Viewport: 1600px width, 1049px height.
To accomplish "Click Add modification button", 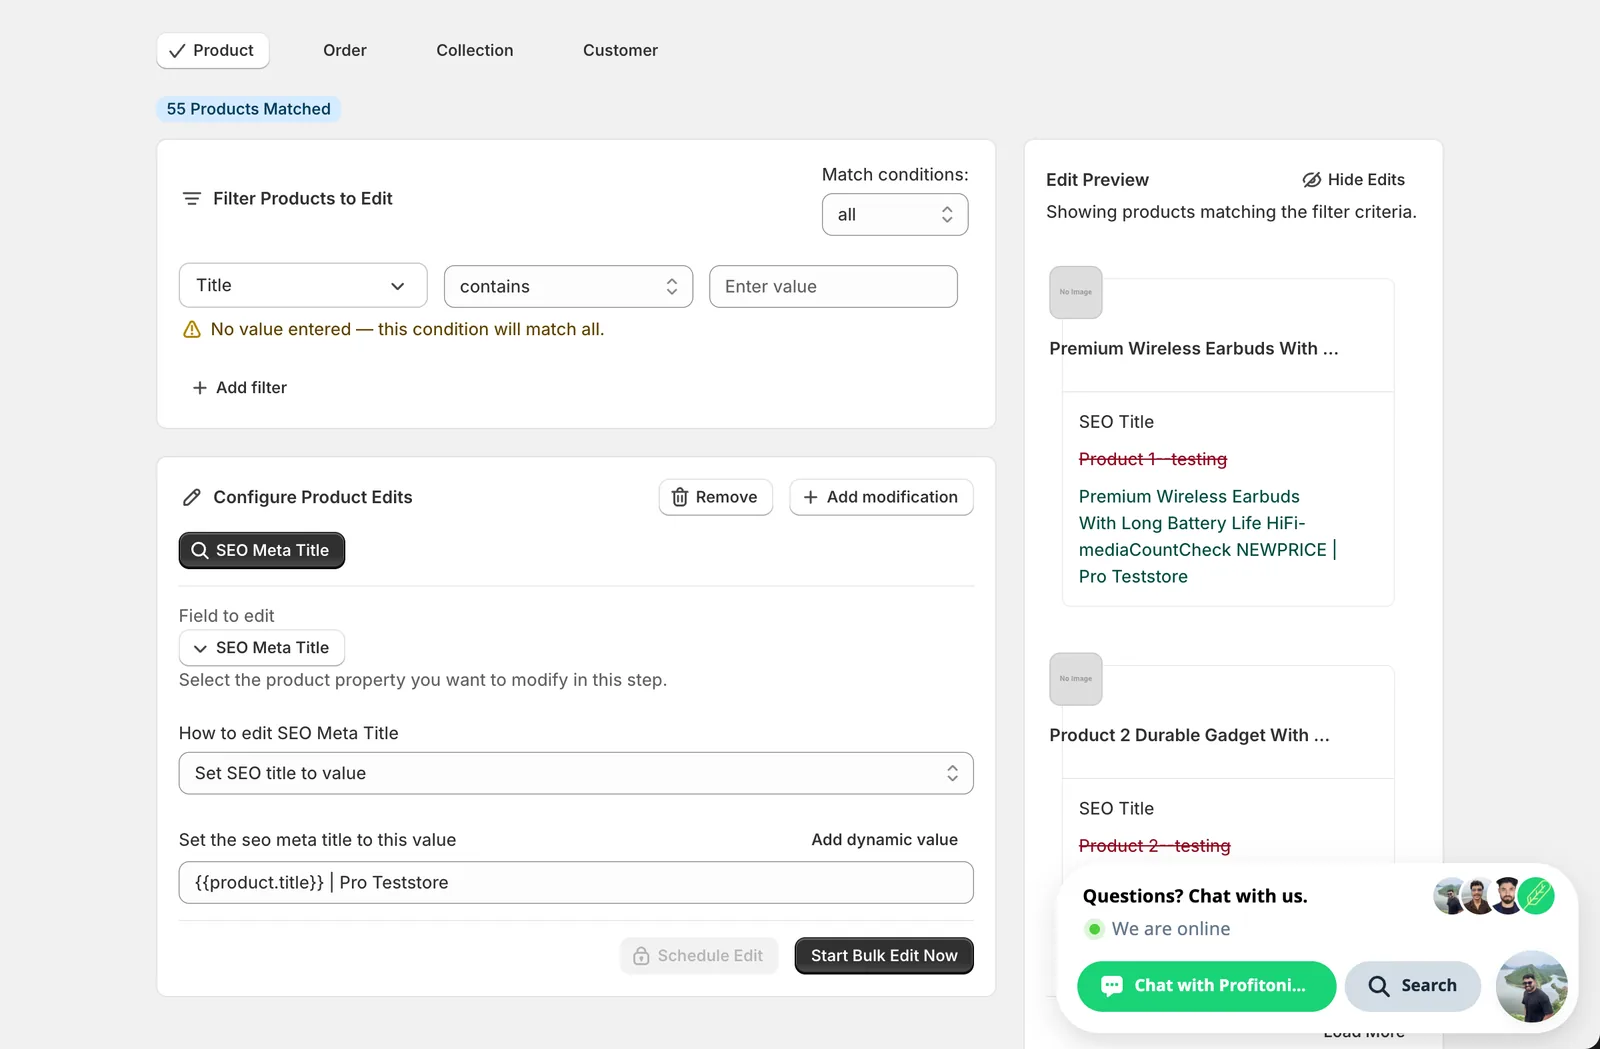I will coord(881,497).
